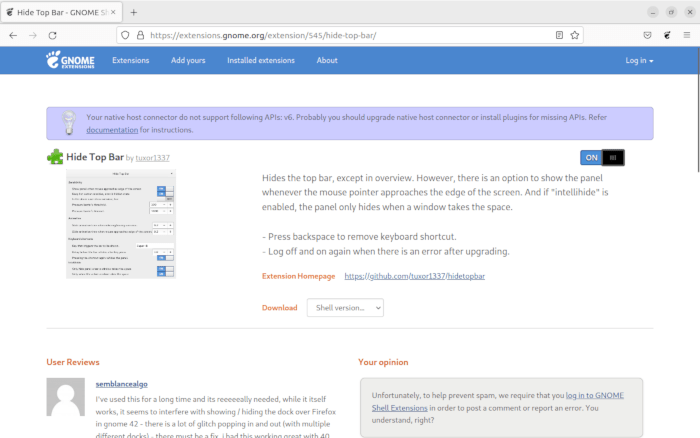This screenshot has width=700, height=438.
Task: Close the Hide Top Bar tab
Action: click(x=113, y=12)
